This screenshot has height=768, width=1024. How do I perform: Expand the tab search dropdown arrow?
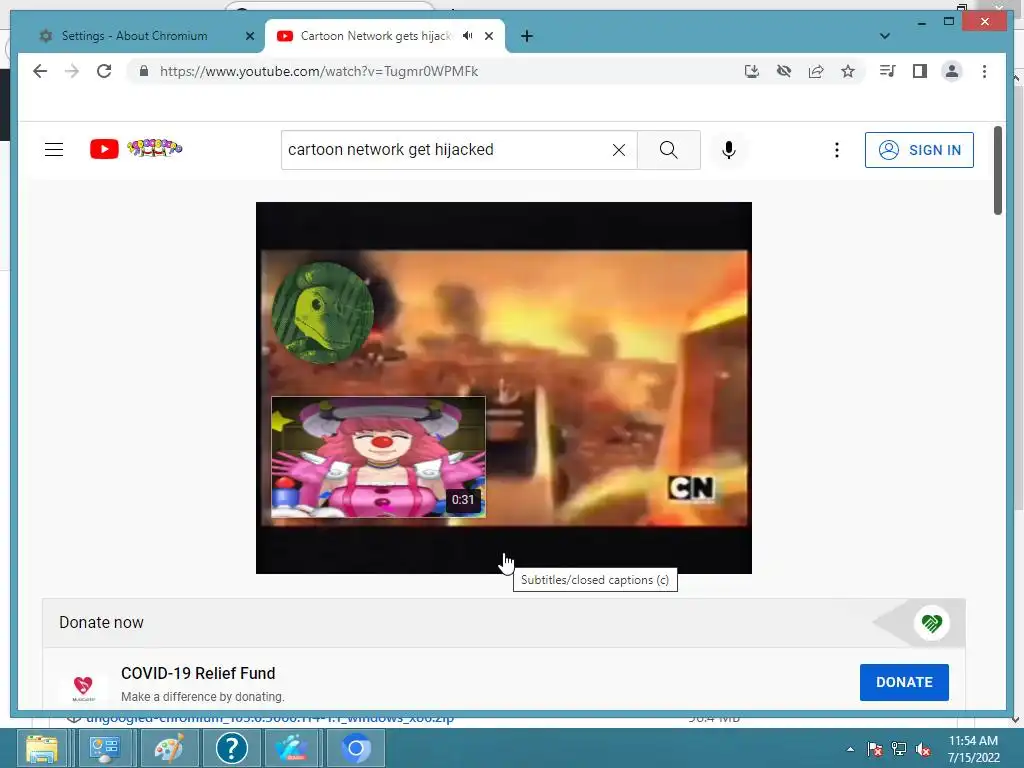click(885, 36)
